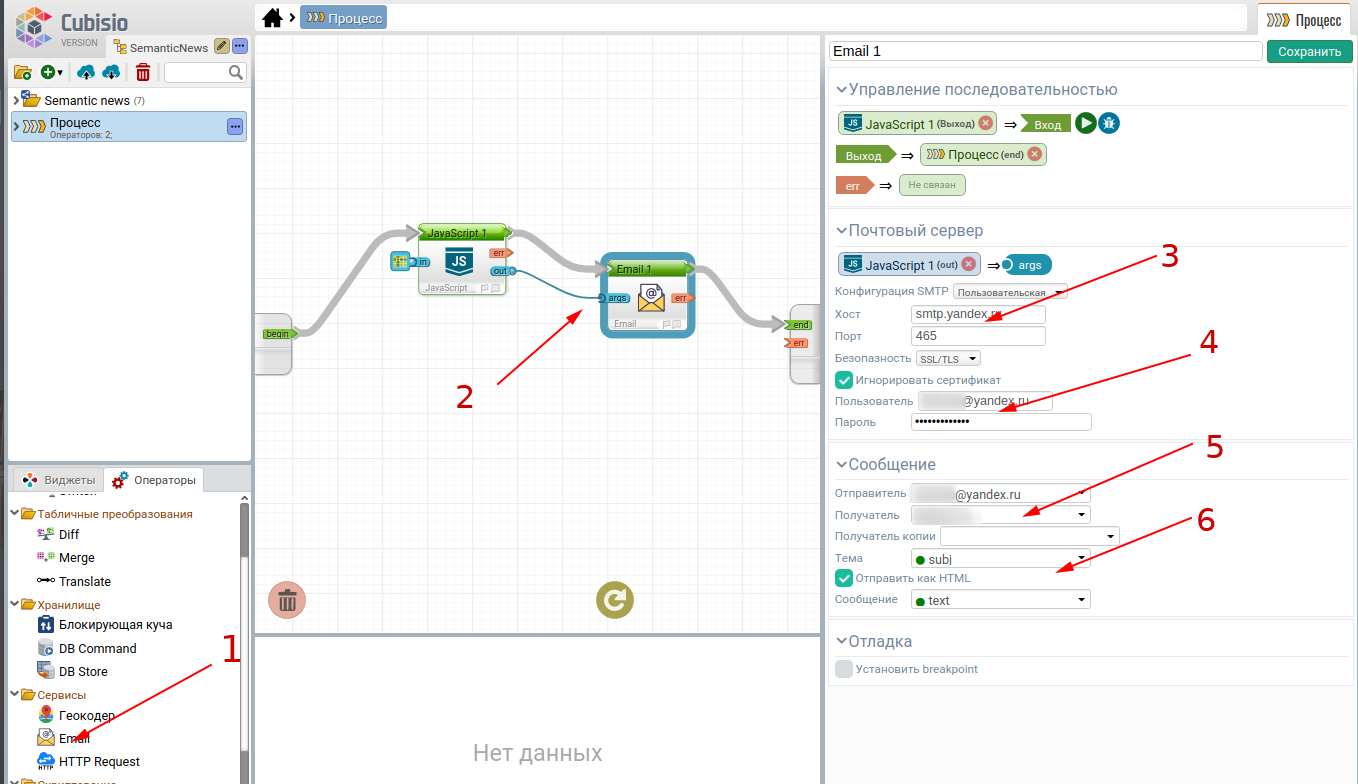Click the pencil edit icon beside SemanticNews
Image resolution: width=1358 pixels, height=784 pixels.
222,46
